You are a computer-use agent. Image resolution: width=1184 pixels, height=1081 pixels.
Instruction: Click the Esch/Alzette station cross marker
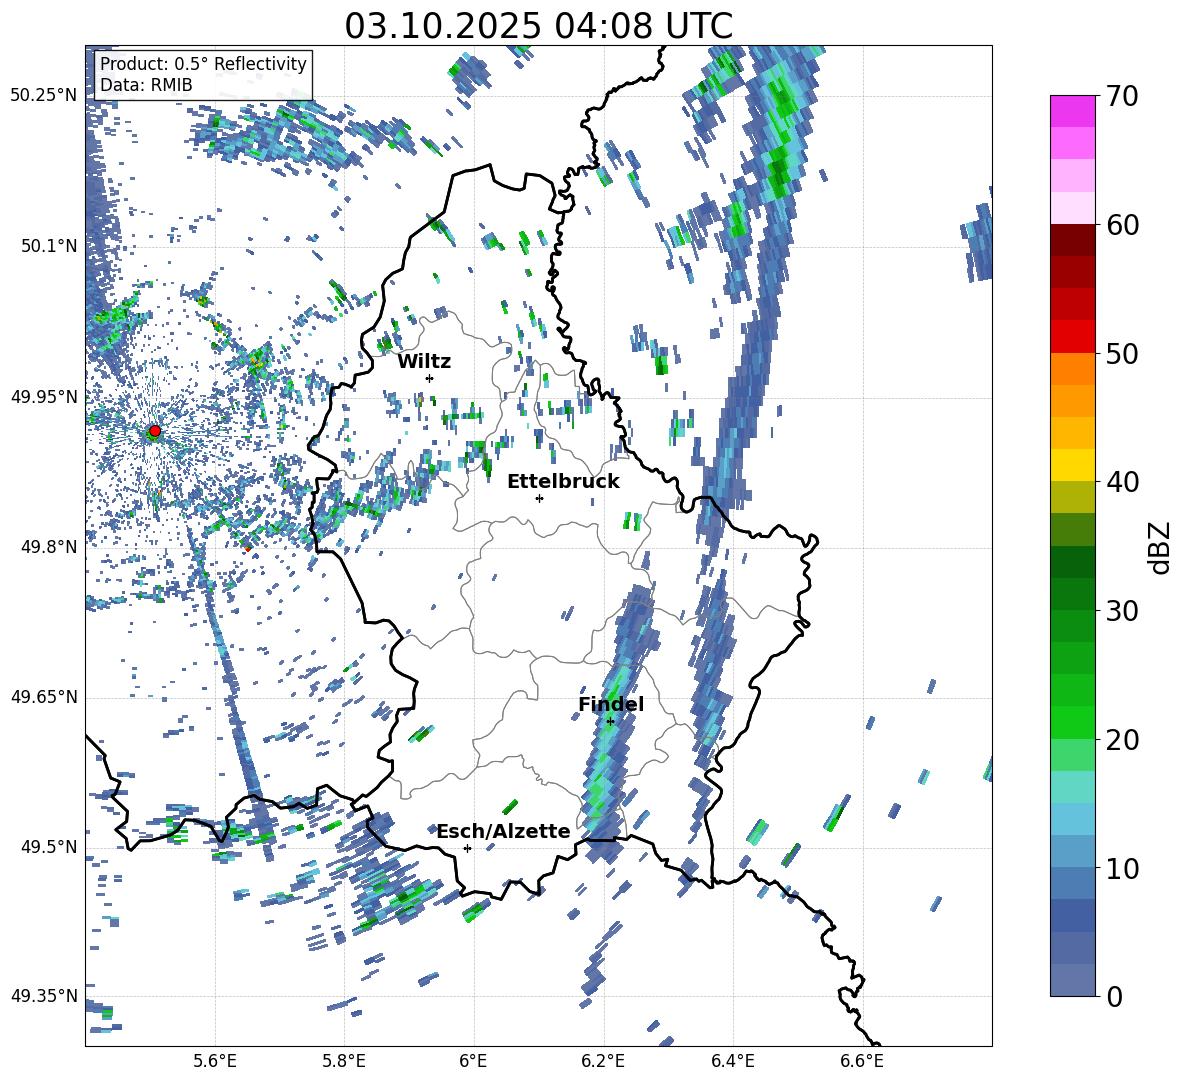(x=467, y=848)
